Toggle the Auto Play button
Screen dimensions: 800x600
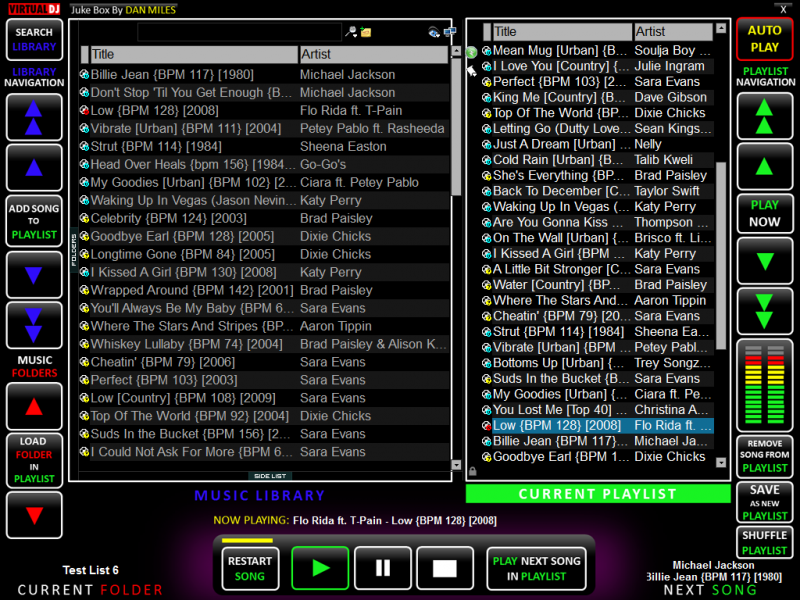tap(764, 39)
